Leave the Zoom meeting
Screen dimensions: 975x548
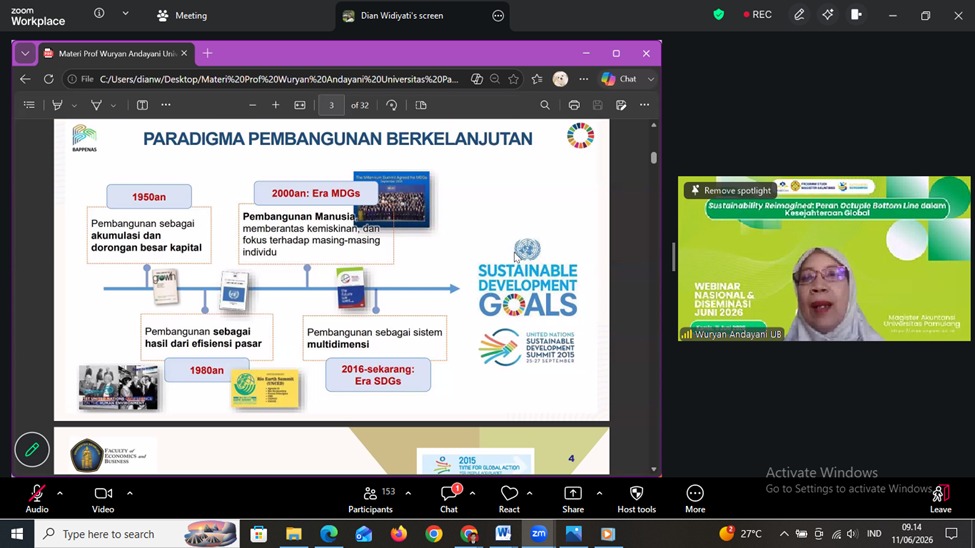point(940,499)
